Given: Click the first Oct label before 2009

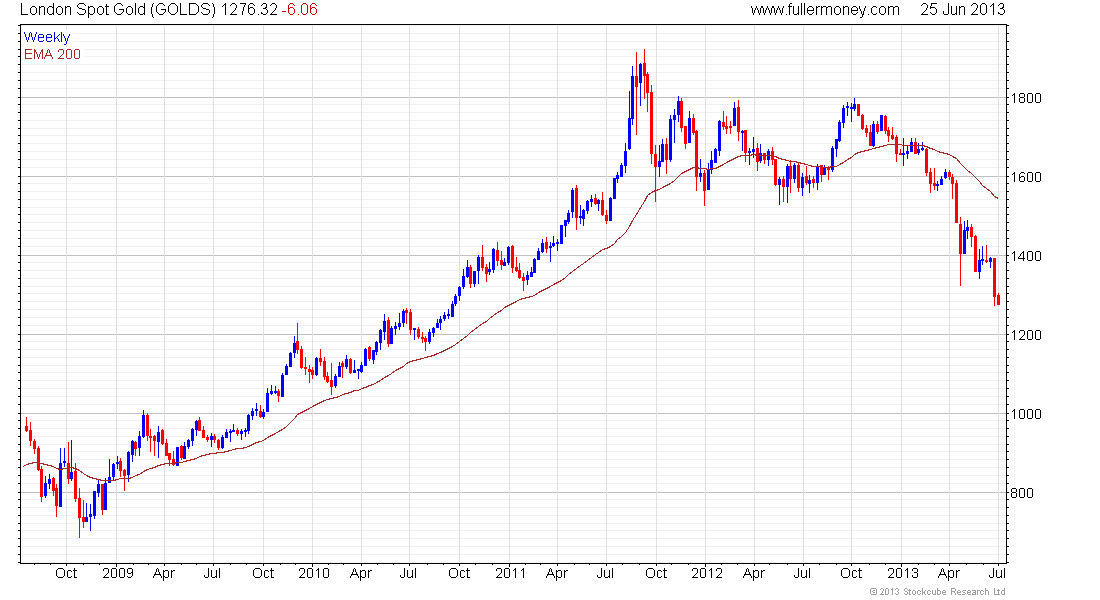Looking at the screenshot, I should 66,573.
